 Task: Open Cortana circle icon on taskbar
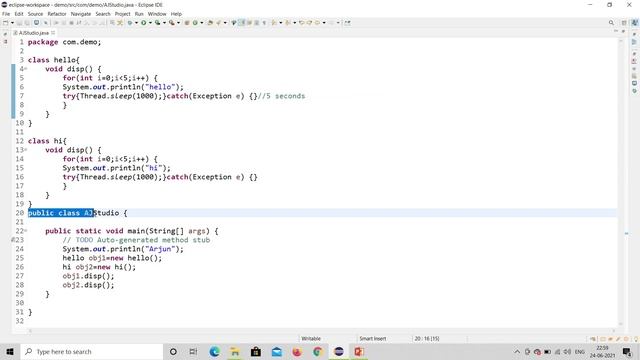tap(173, 351)
